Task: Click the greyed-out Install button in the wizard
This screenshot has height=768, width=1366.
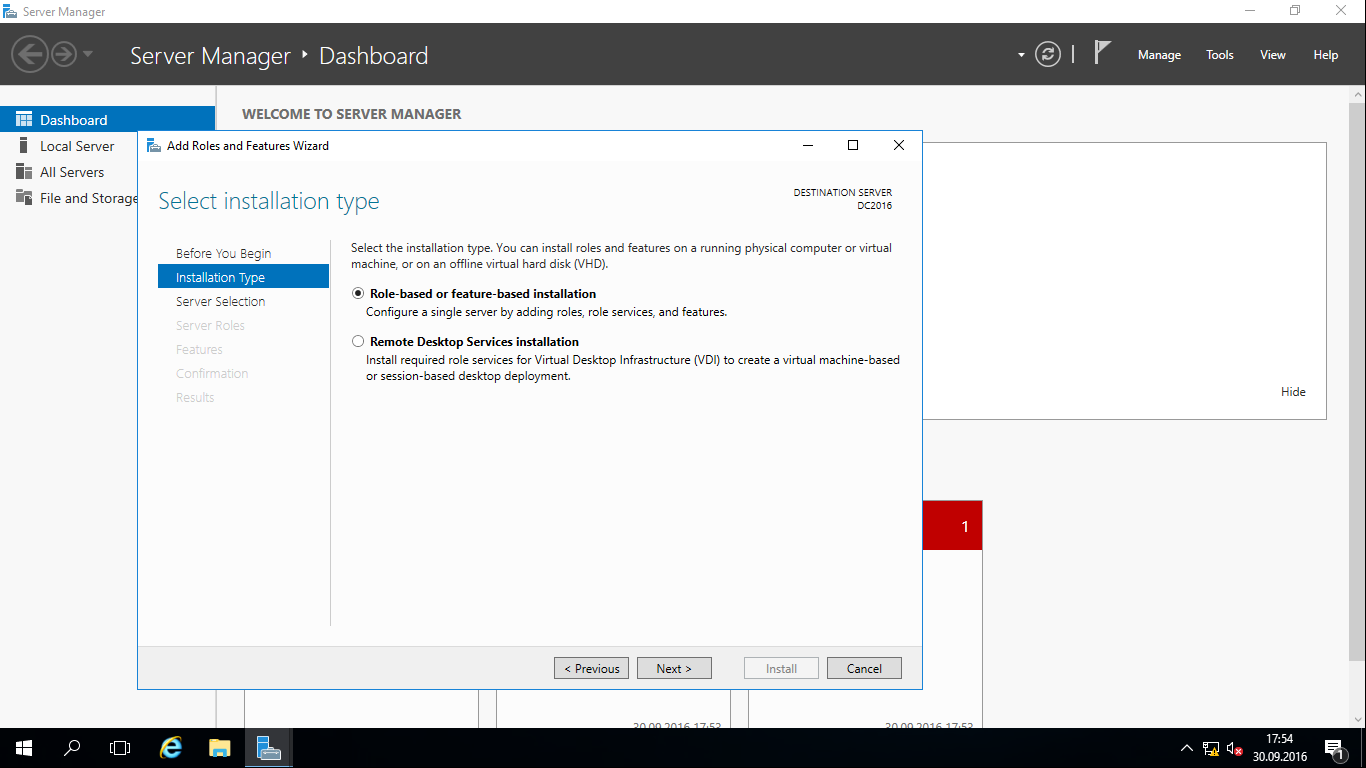Action: 781,668
